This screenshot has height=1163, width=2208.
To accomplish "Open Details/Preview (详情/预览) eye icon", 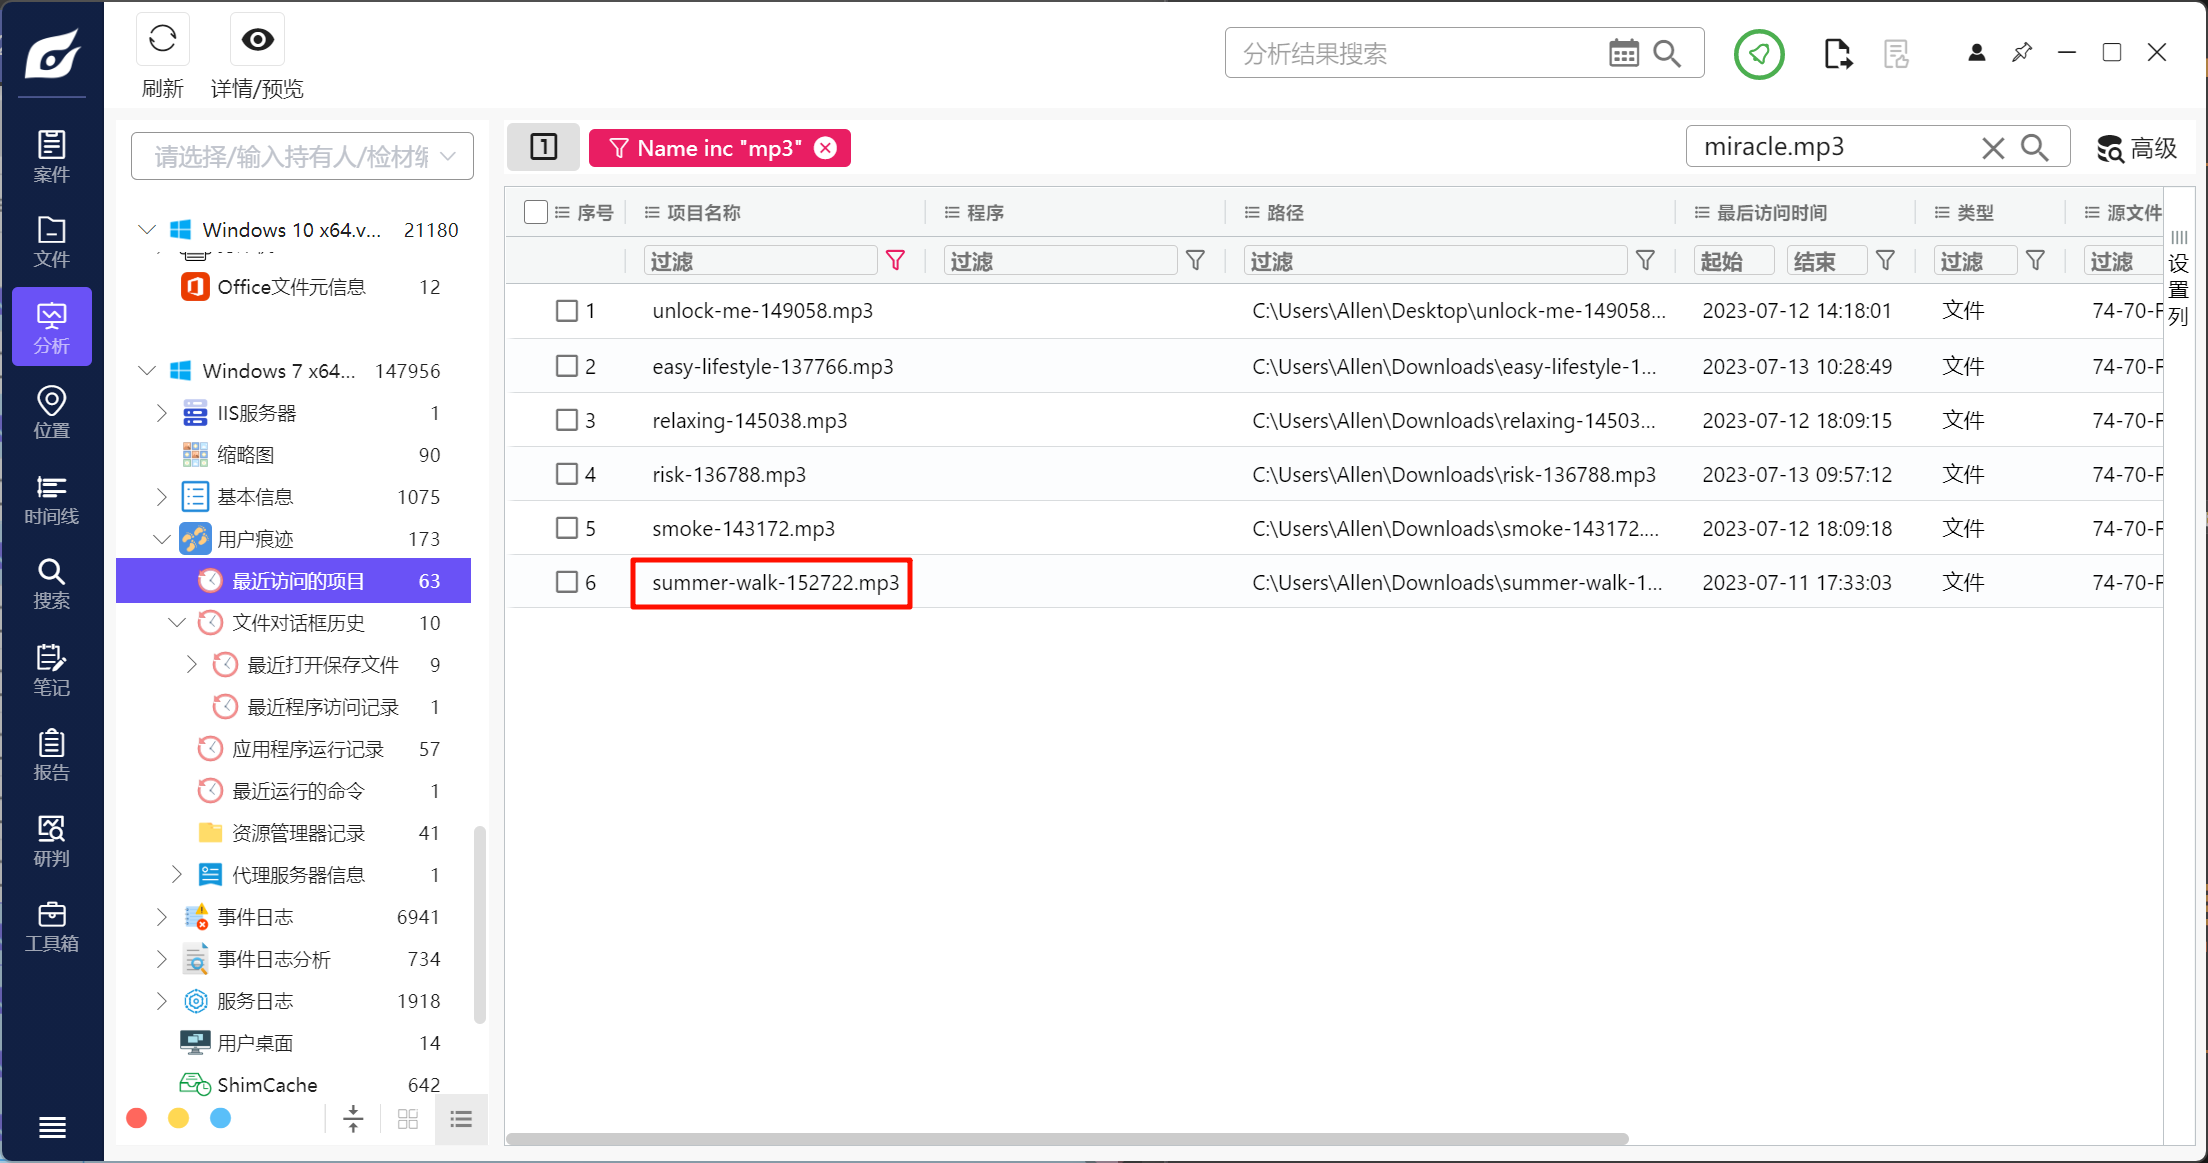I will click(257, 40).
